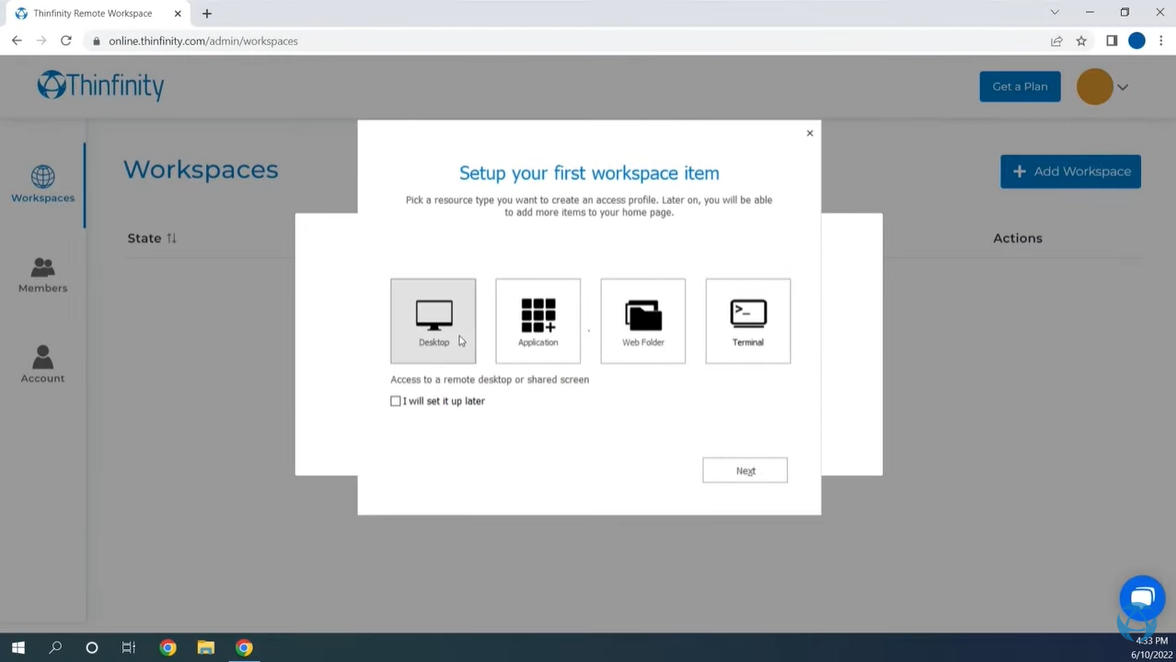
Task: Click the Add Workspace button
Action: [x=1070, y=171]
